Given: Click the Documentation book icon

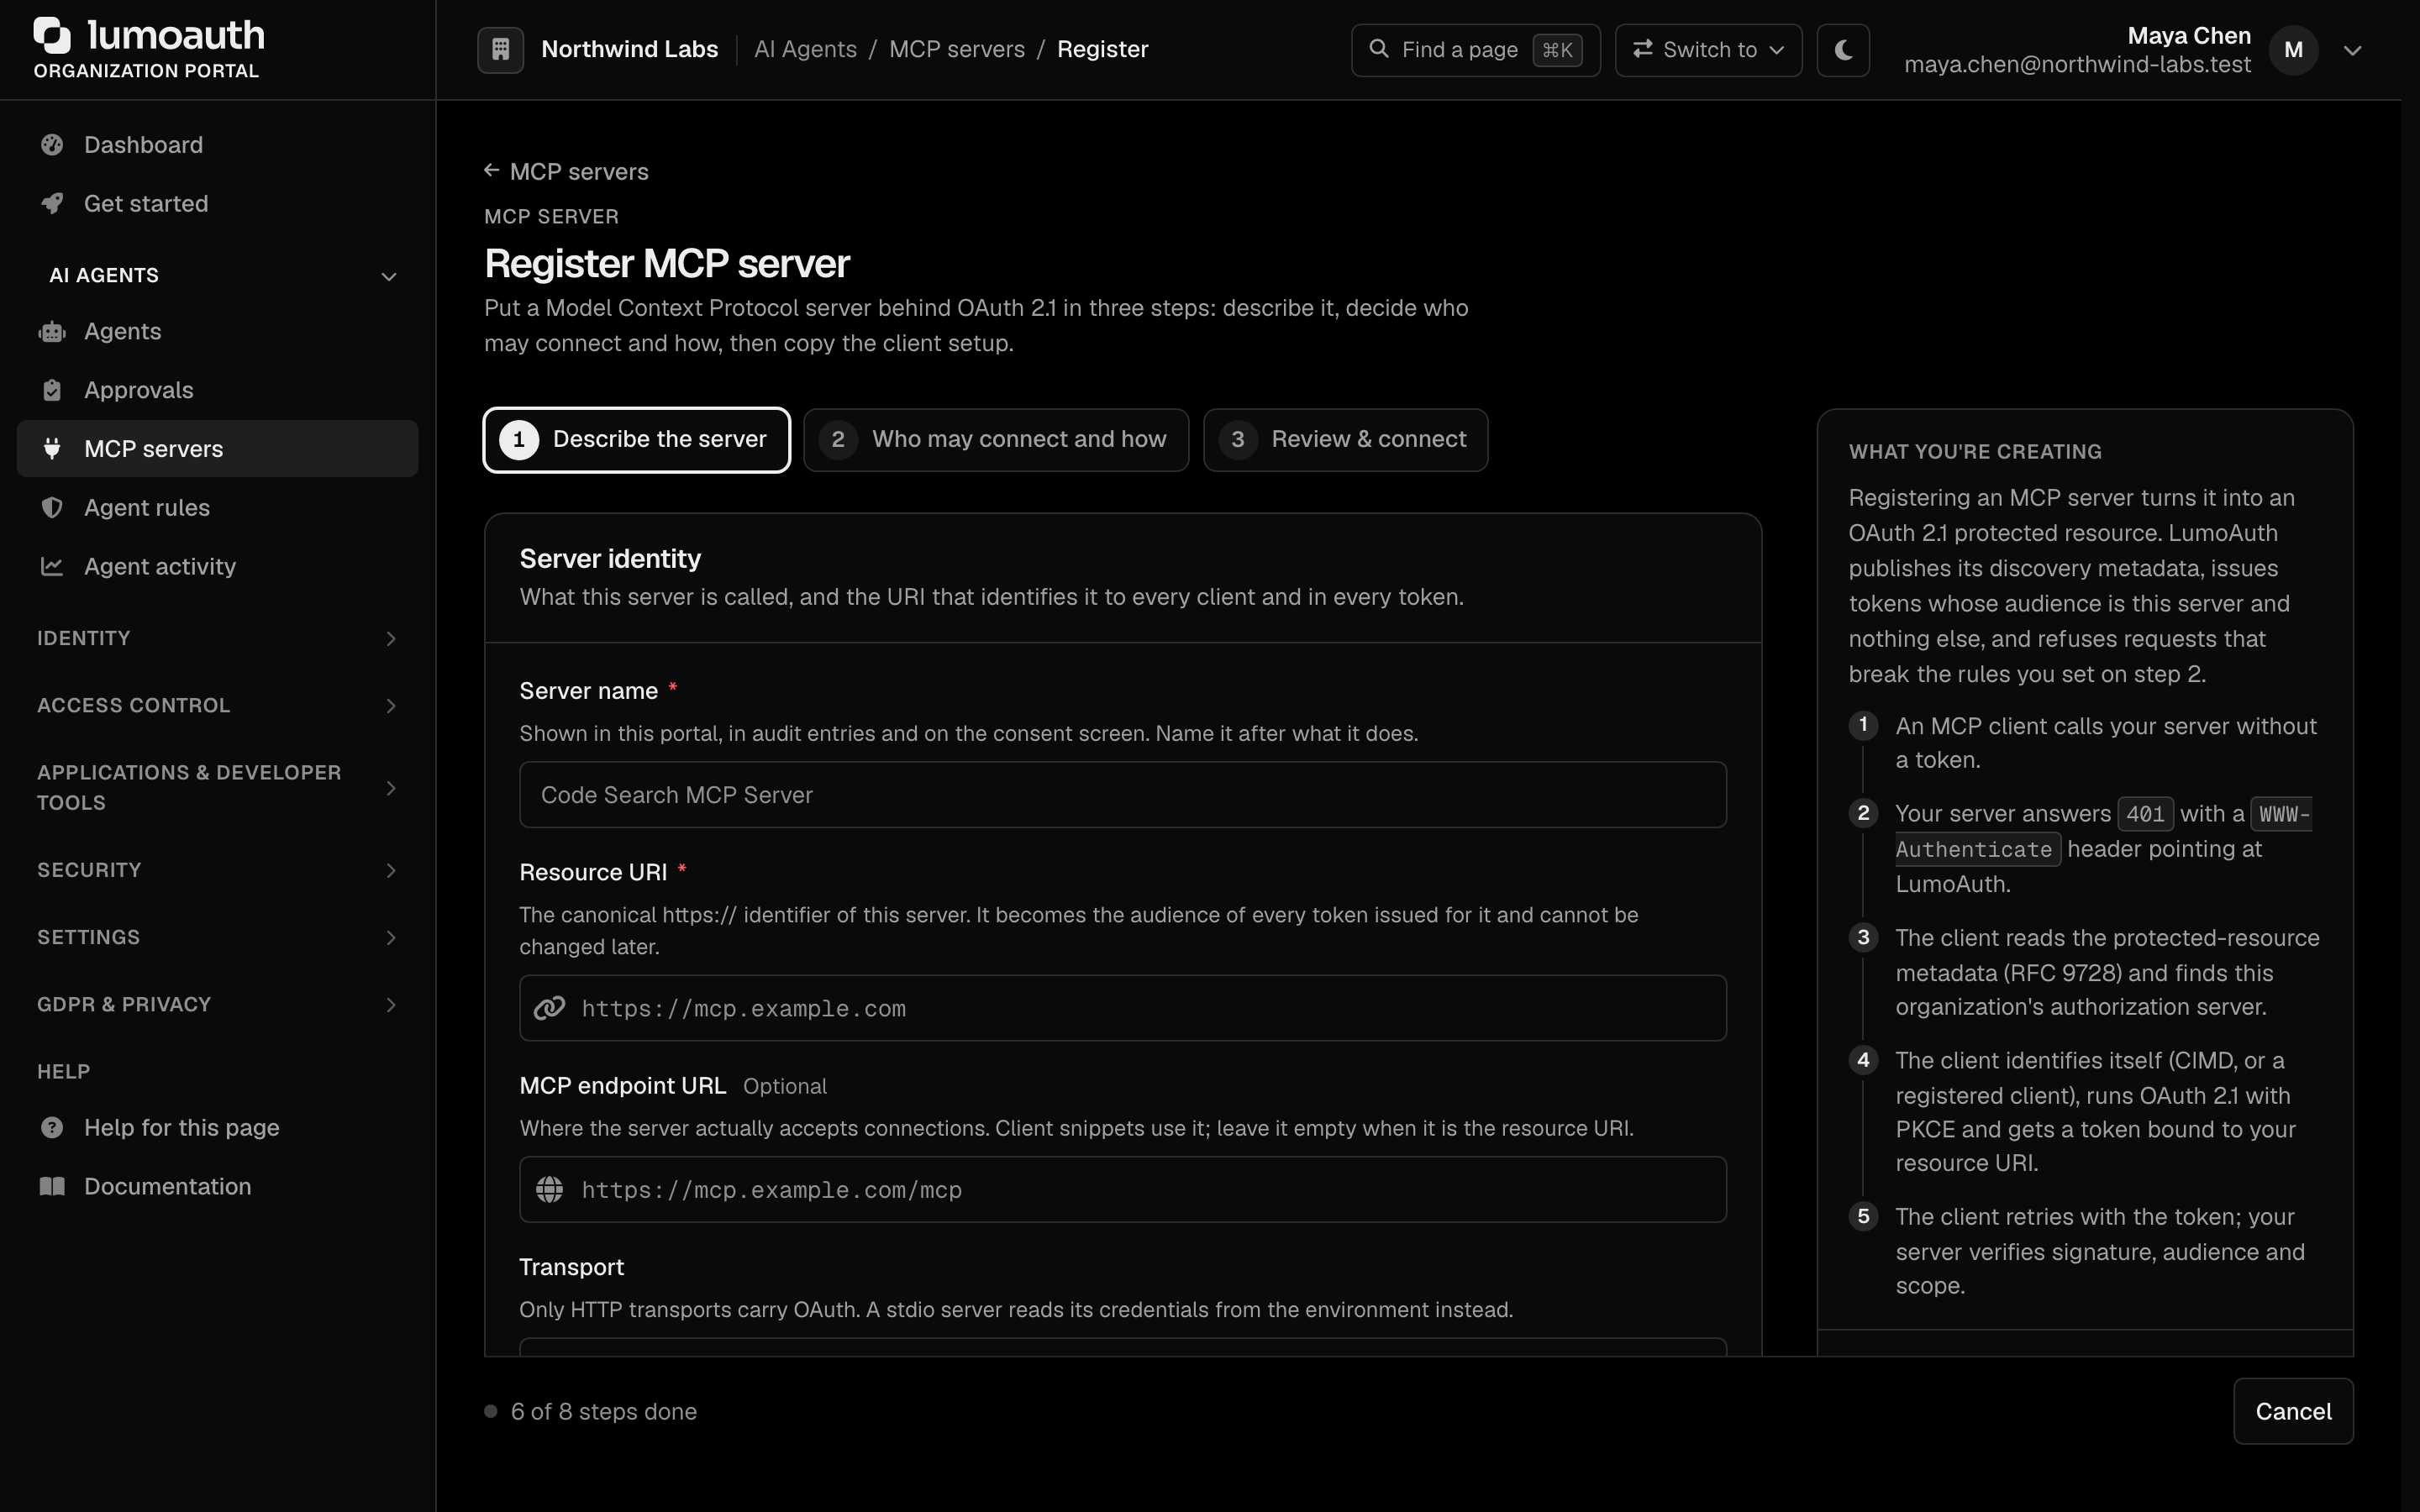Looking at the screenshot, I should pyautogui.click(x=52, y=1187).
